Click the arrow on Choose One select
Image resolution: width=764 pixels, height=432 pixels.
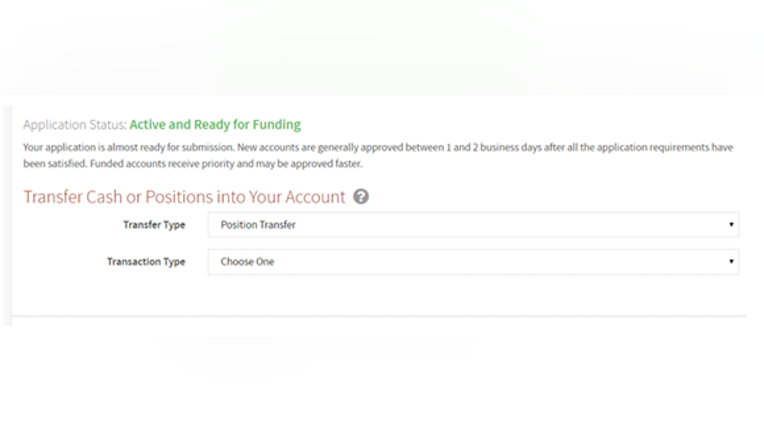pyautogui.click(x=731, y=262)
